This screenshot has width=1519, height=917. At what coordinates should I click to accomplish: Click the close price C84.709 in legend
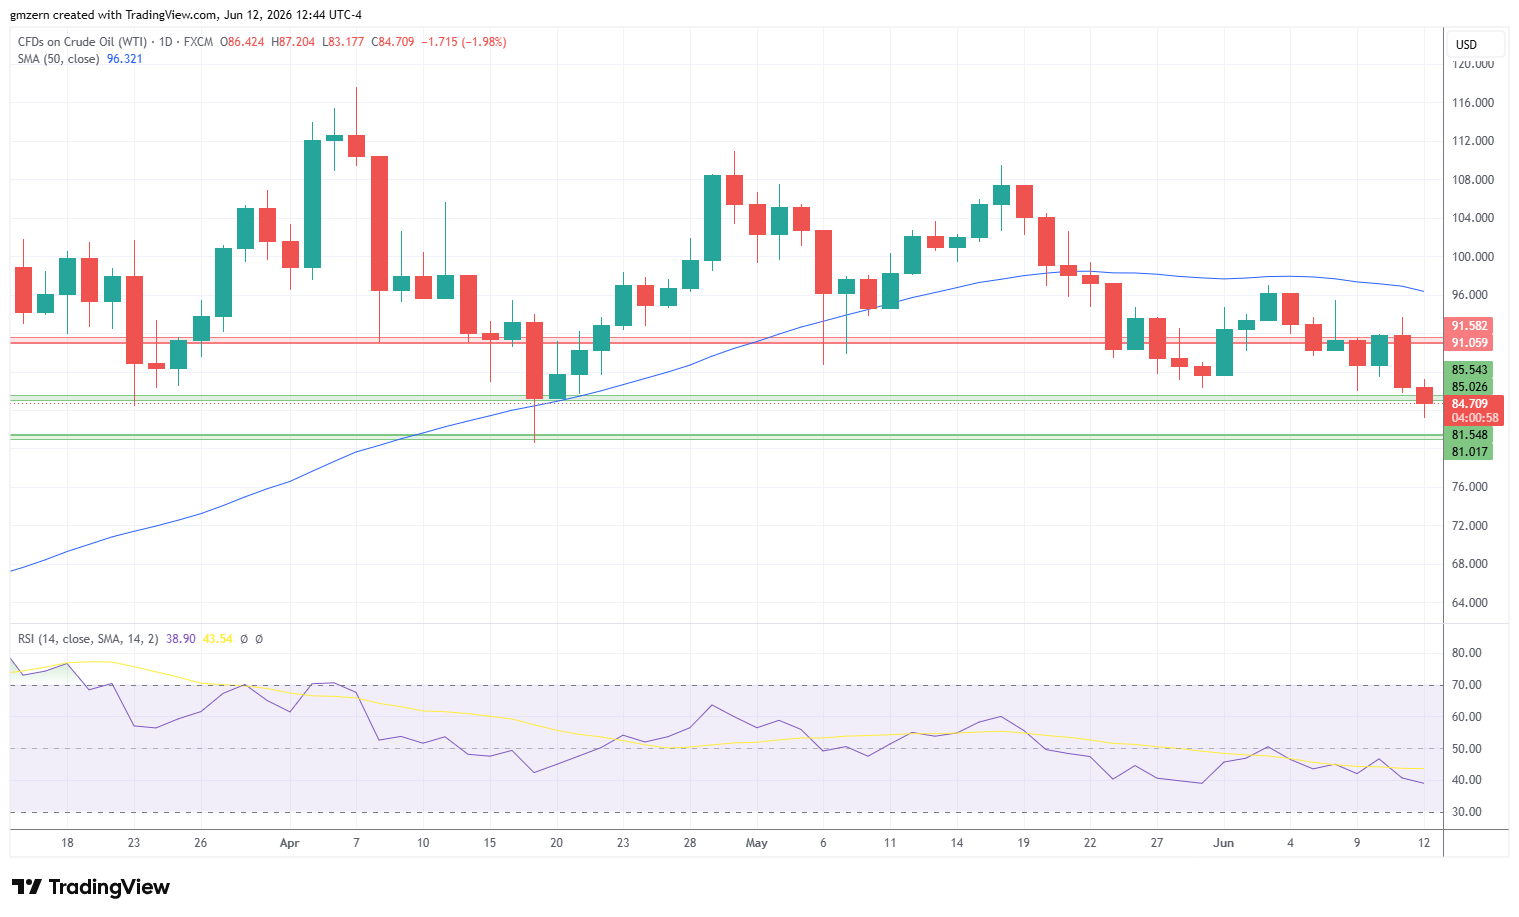393,42
